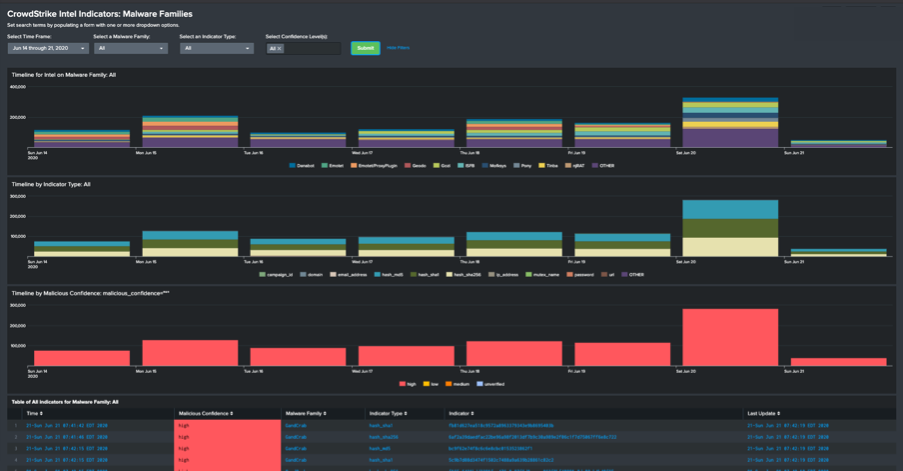Viewport: 903px width, 471px height.
Task: Remove the 'All' confidence level tag
Action: (x=280, y=49)
